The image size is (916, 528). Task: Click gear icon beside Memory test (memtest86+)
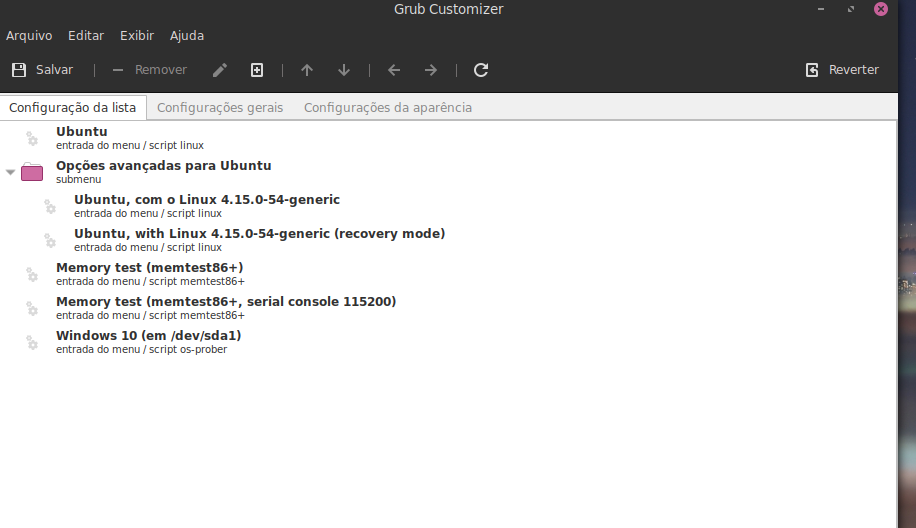coord(32,274)
